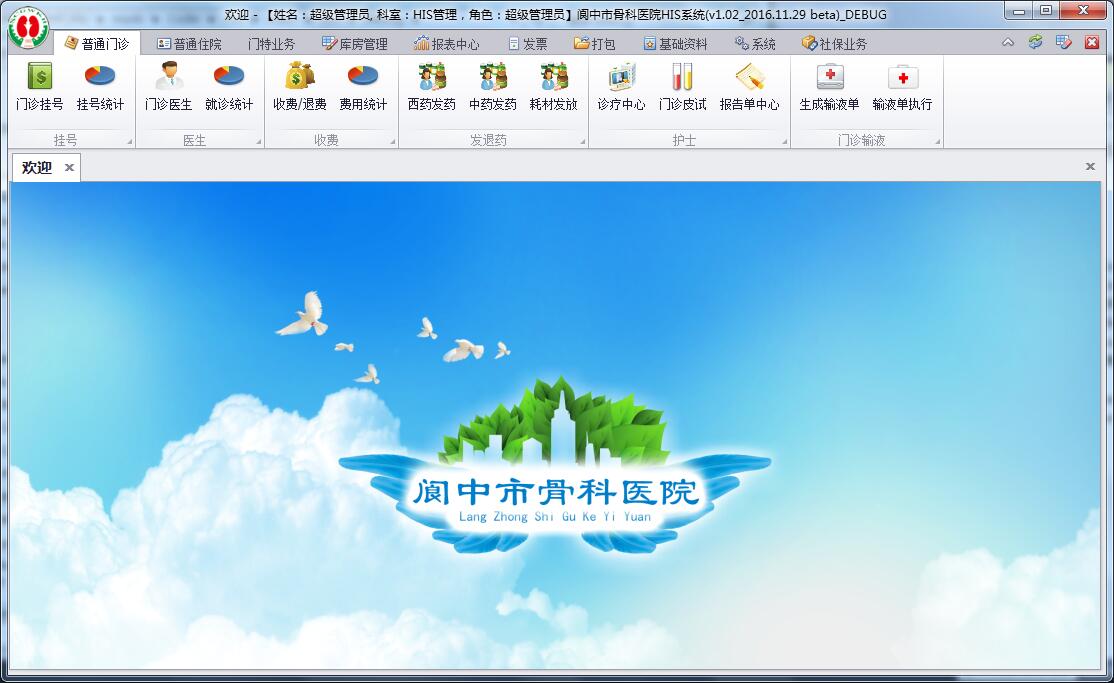The height and width of the screenshot is (683, 1114).
Task: Switch to the 系统 ribbon tab
Action: (755, 44)
